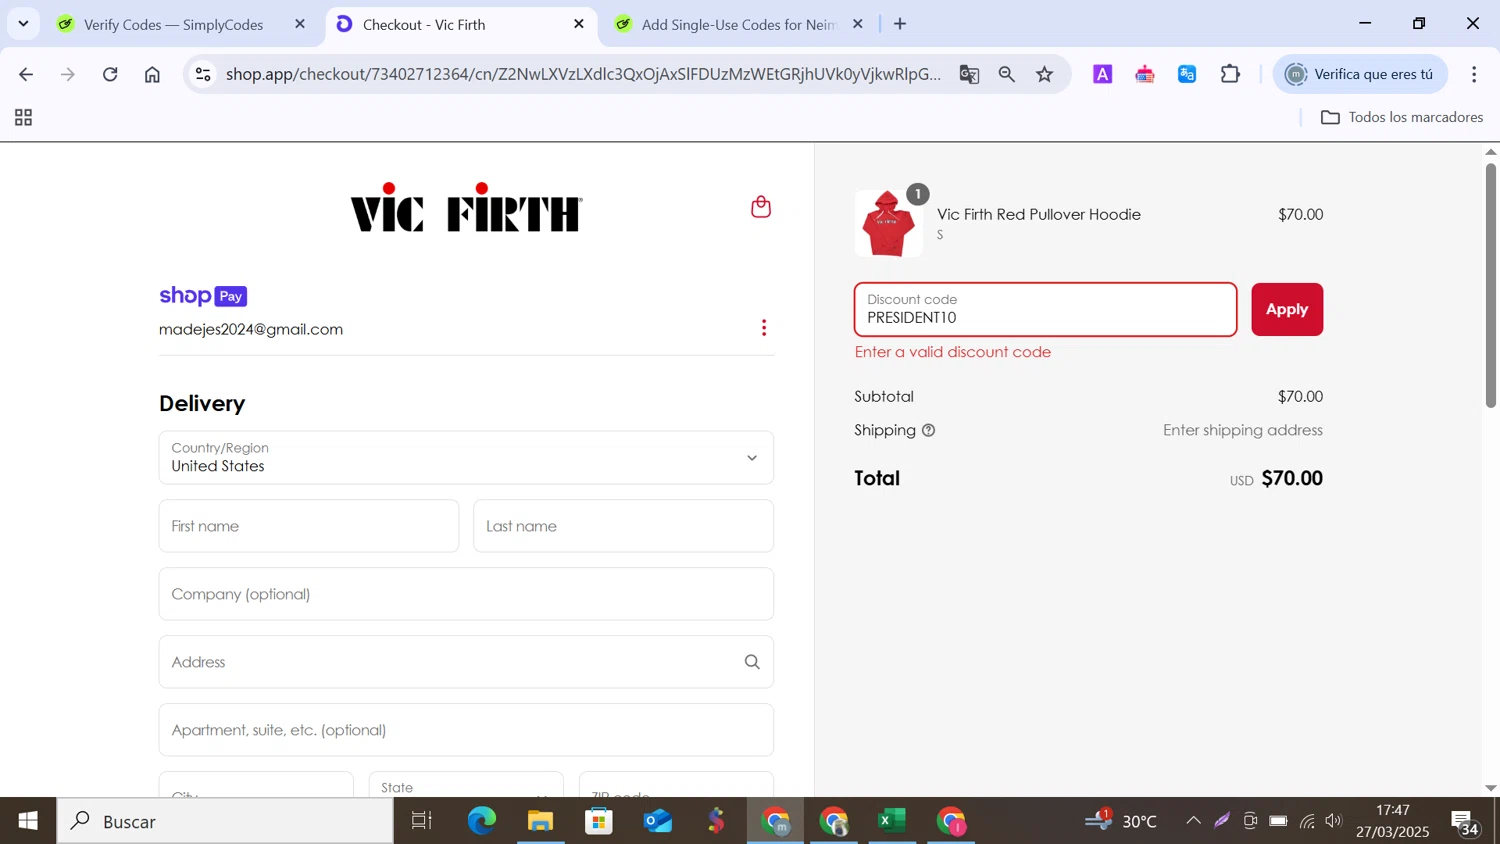Viewport: 1500px width, 844px height.
Task: Click the Last name field
Action: click(623, 526)
